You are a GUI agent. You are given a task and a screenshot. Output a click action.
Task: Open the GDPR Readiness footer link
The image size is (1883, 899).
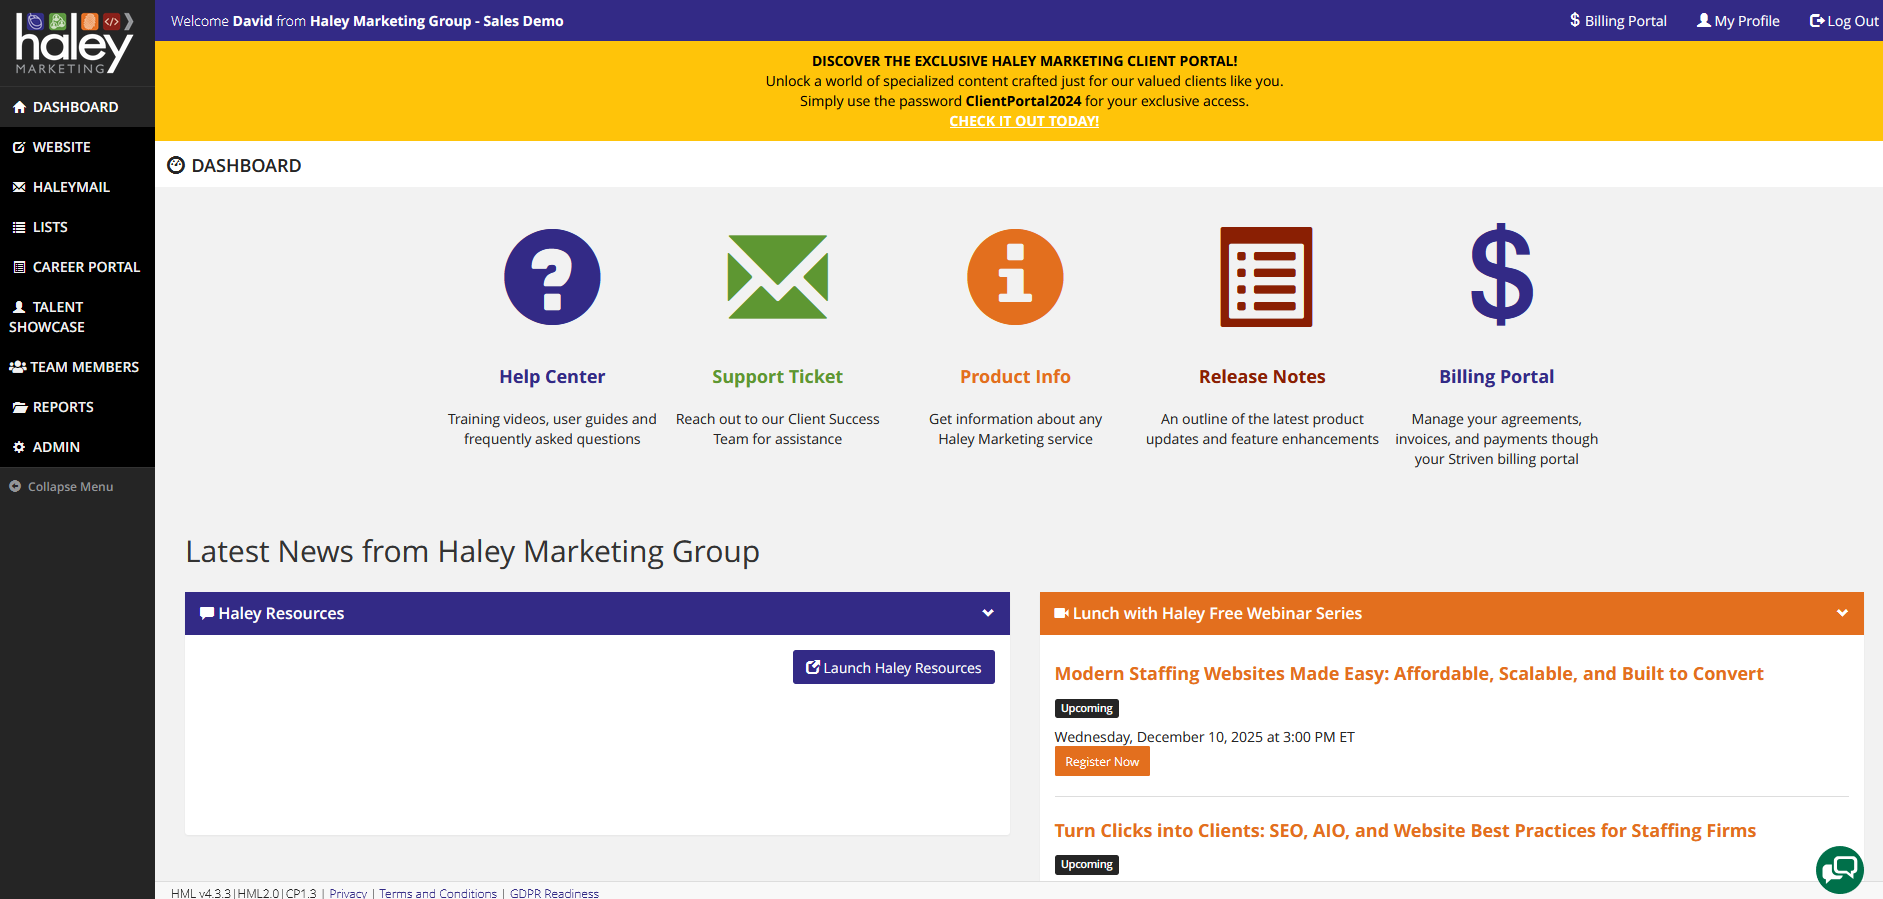click(x=554, y=893)
